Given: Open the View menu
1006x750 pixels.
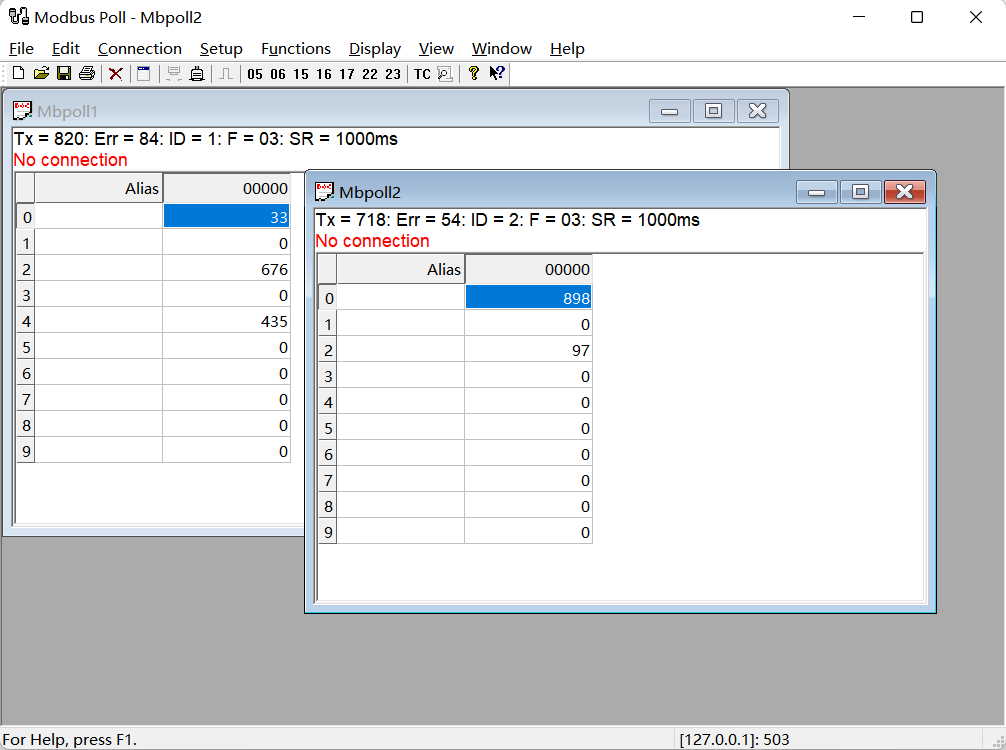Looking at the screenshot, I should point(436,49).
